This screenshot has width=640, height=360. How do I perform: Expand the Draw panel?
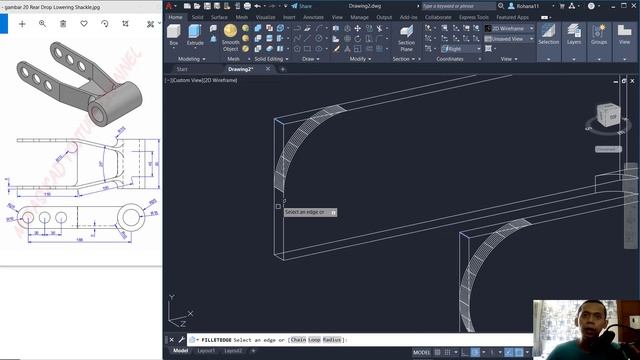311,59
